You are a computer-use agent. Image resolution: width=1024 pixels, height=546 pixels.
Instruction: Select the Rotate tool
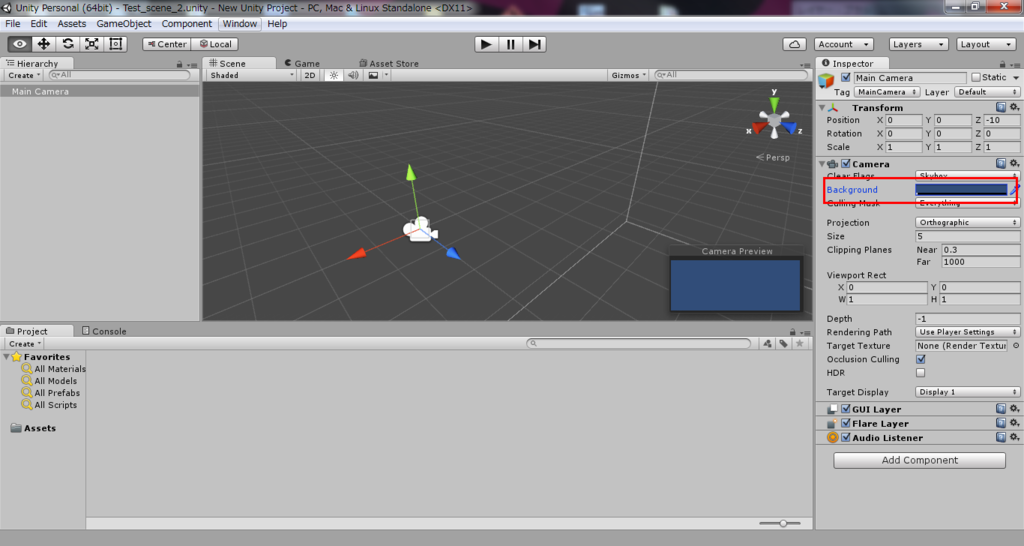(68, 44)
